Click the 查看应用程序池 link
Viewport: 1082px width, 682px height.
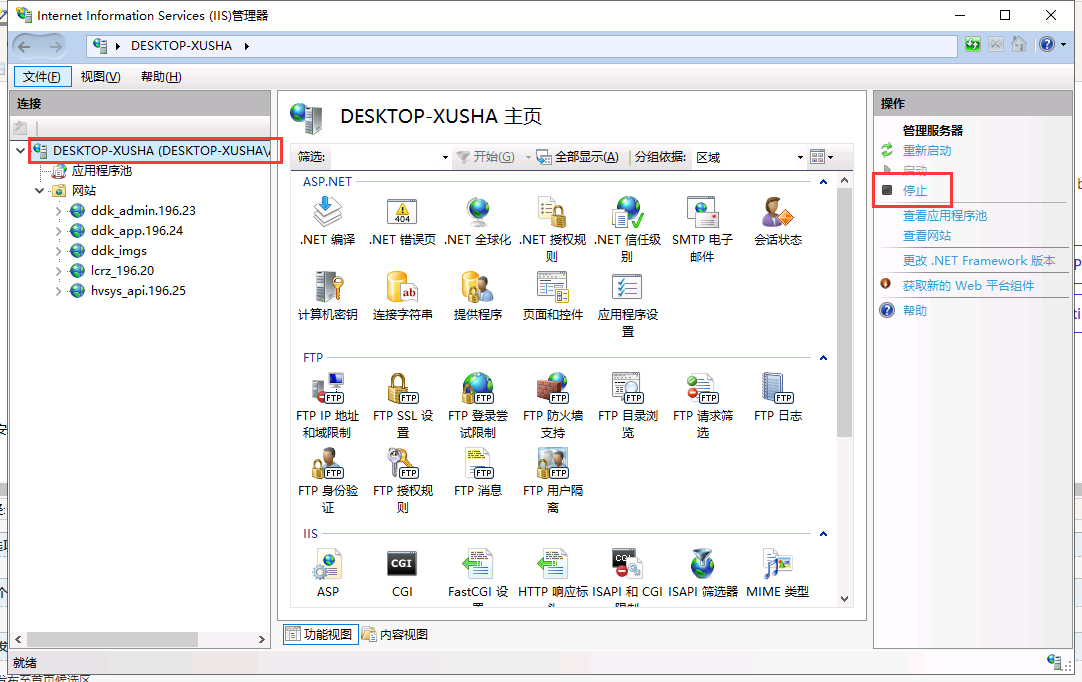945,216
